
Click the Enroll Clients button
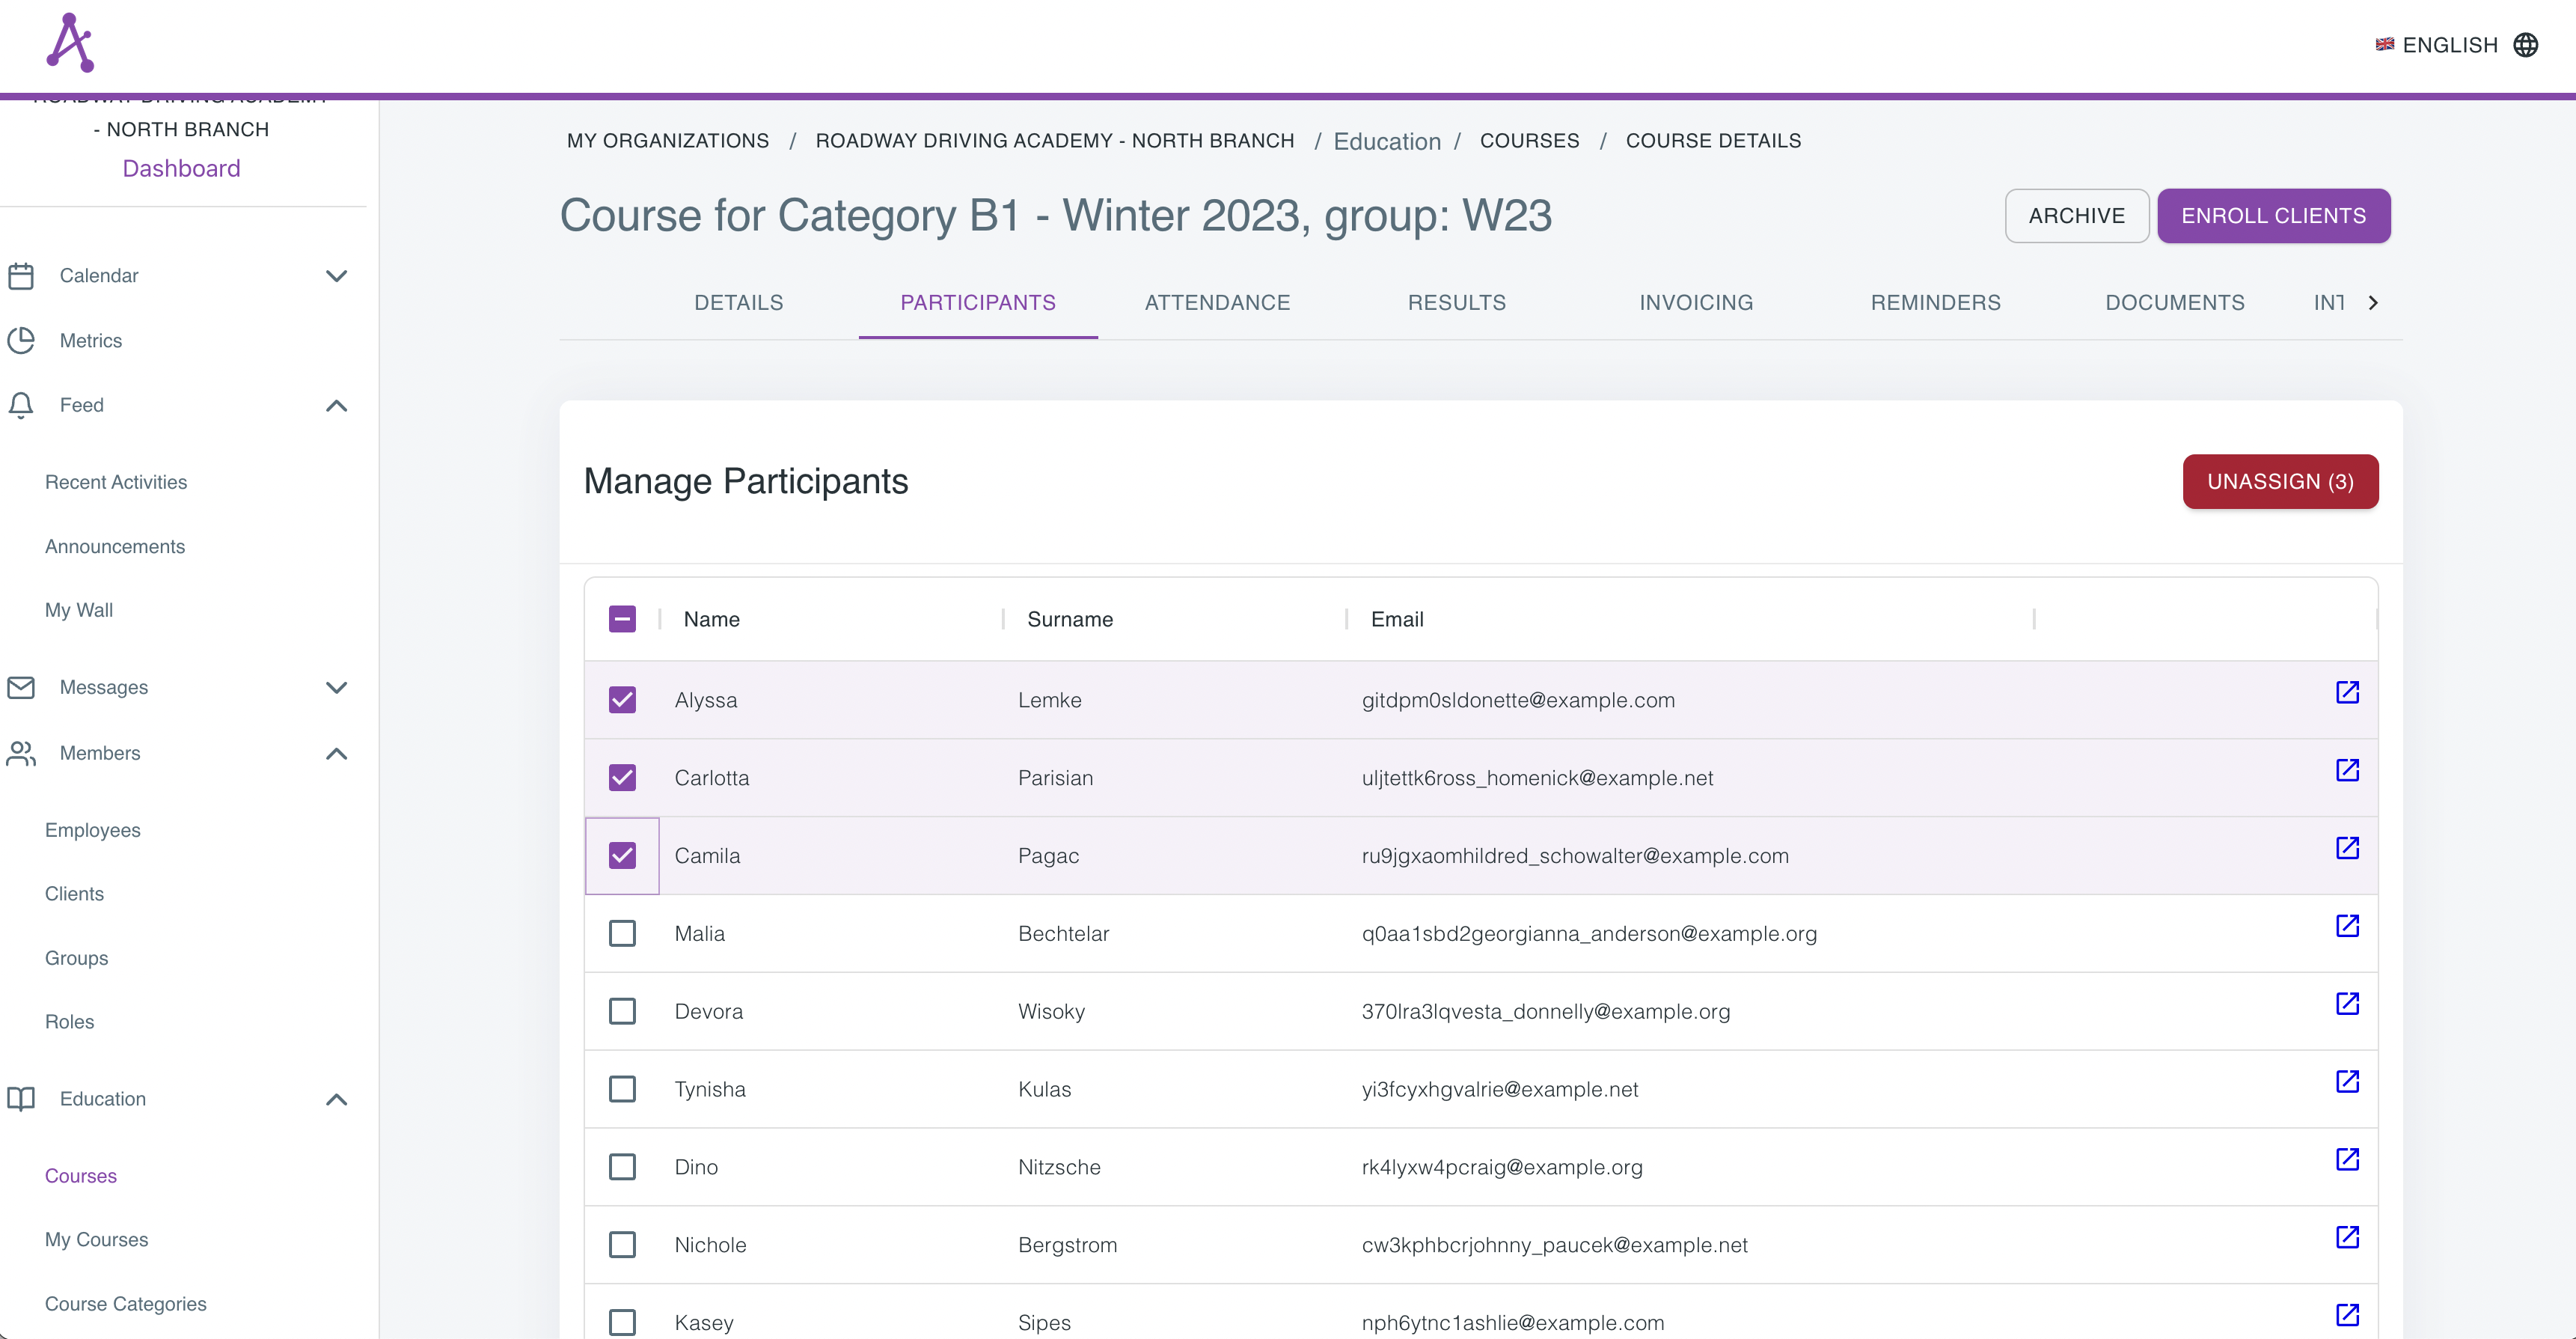coord(2272,216)
